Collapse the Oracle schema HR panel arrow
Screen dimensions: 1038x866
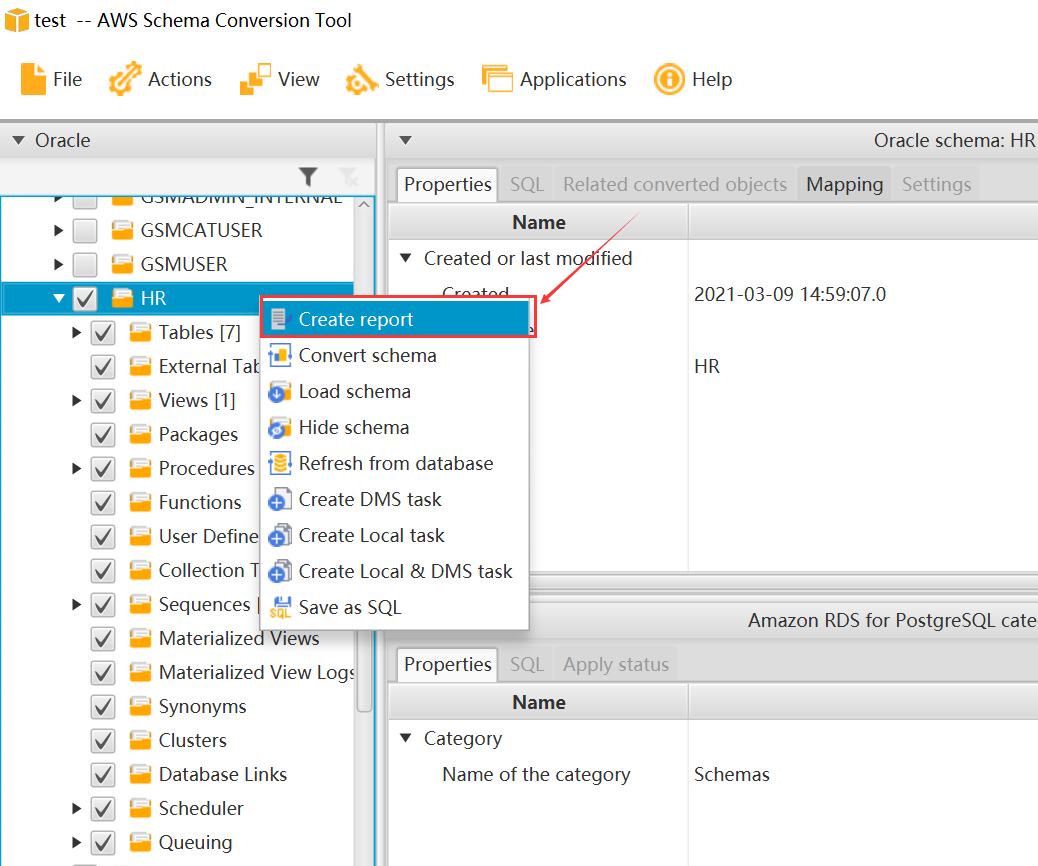tap(406, 140)
